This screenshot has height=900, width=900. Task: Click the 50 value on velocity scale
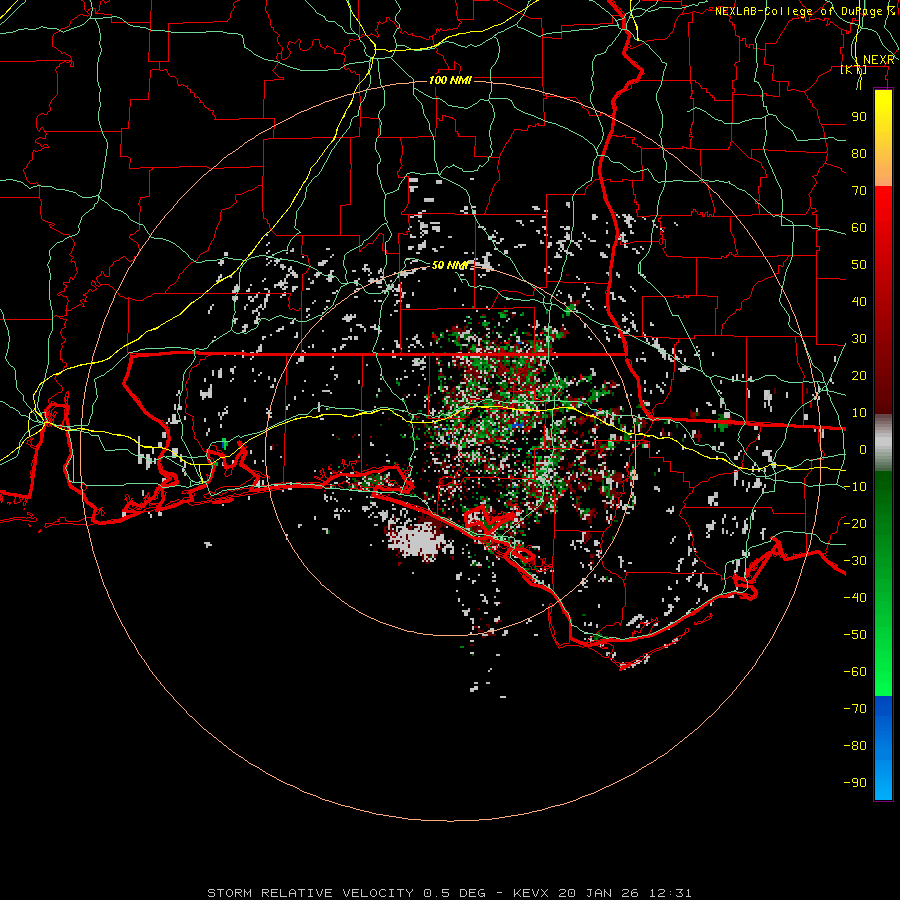point(859,265)
